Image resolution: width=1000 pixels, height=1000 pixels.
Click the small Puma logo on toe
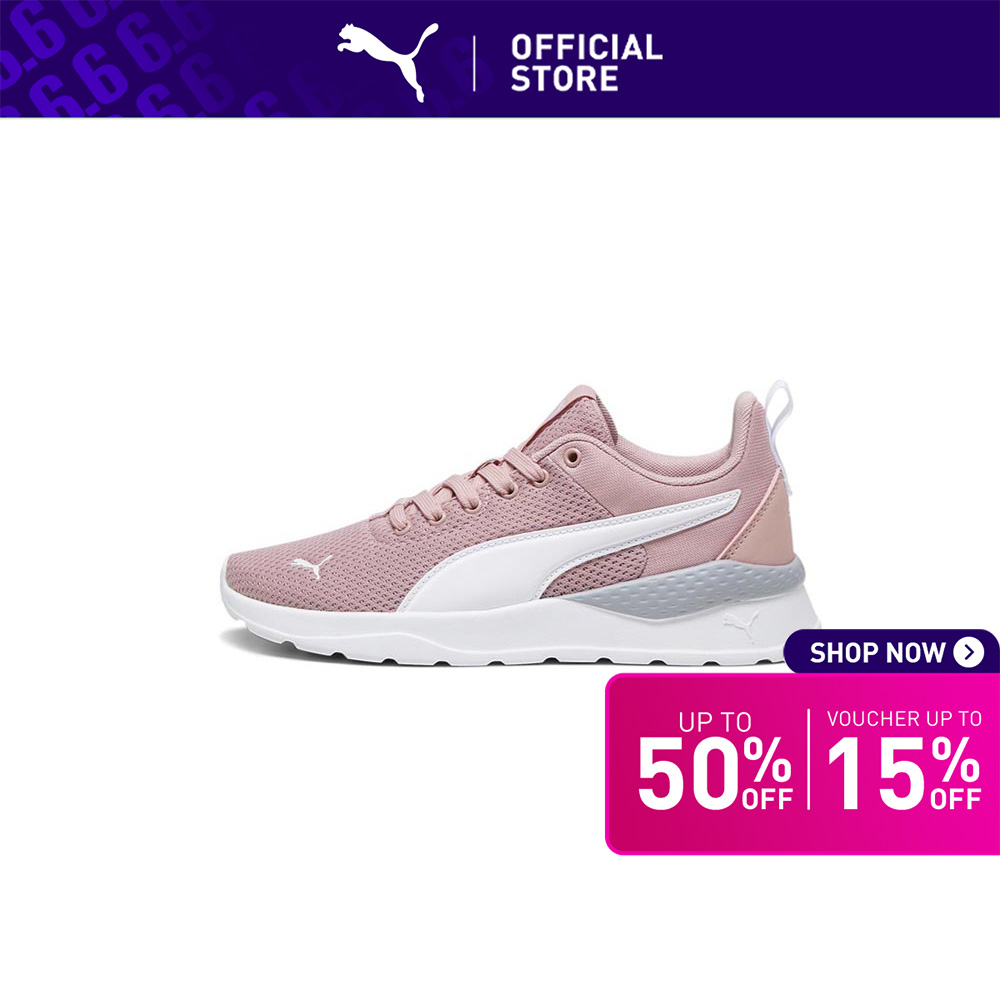(312, 566)
